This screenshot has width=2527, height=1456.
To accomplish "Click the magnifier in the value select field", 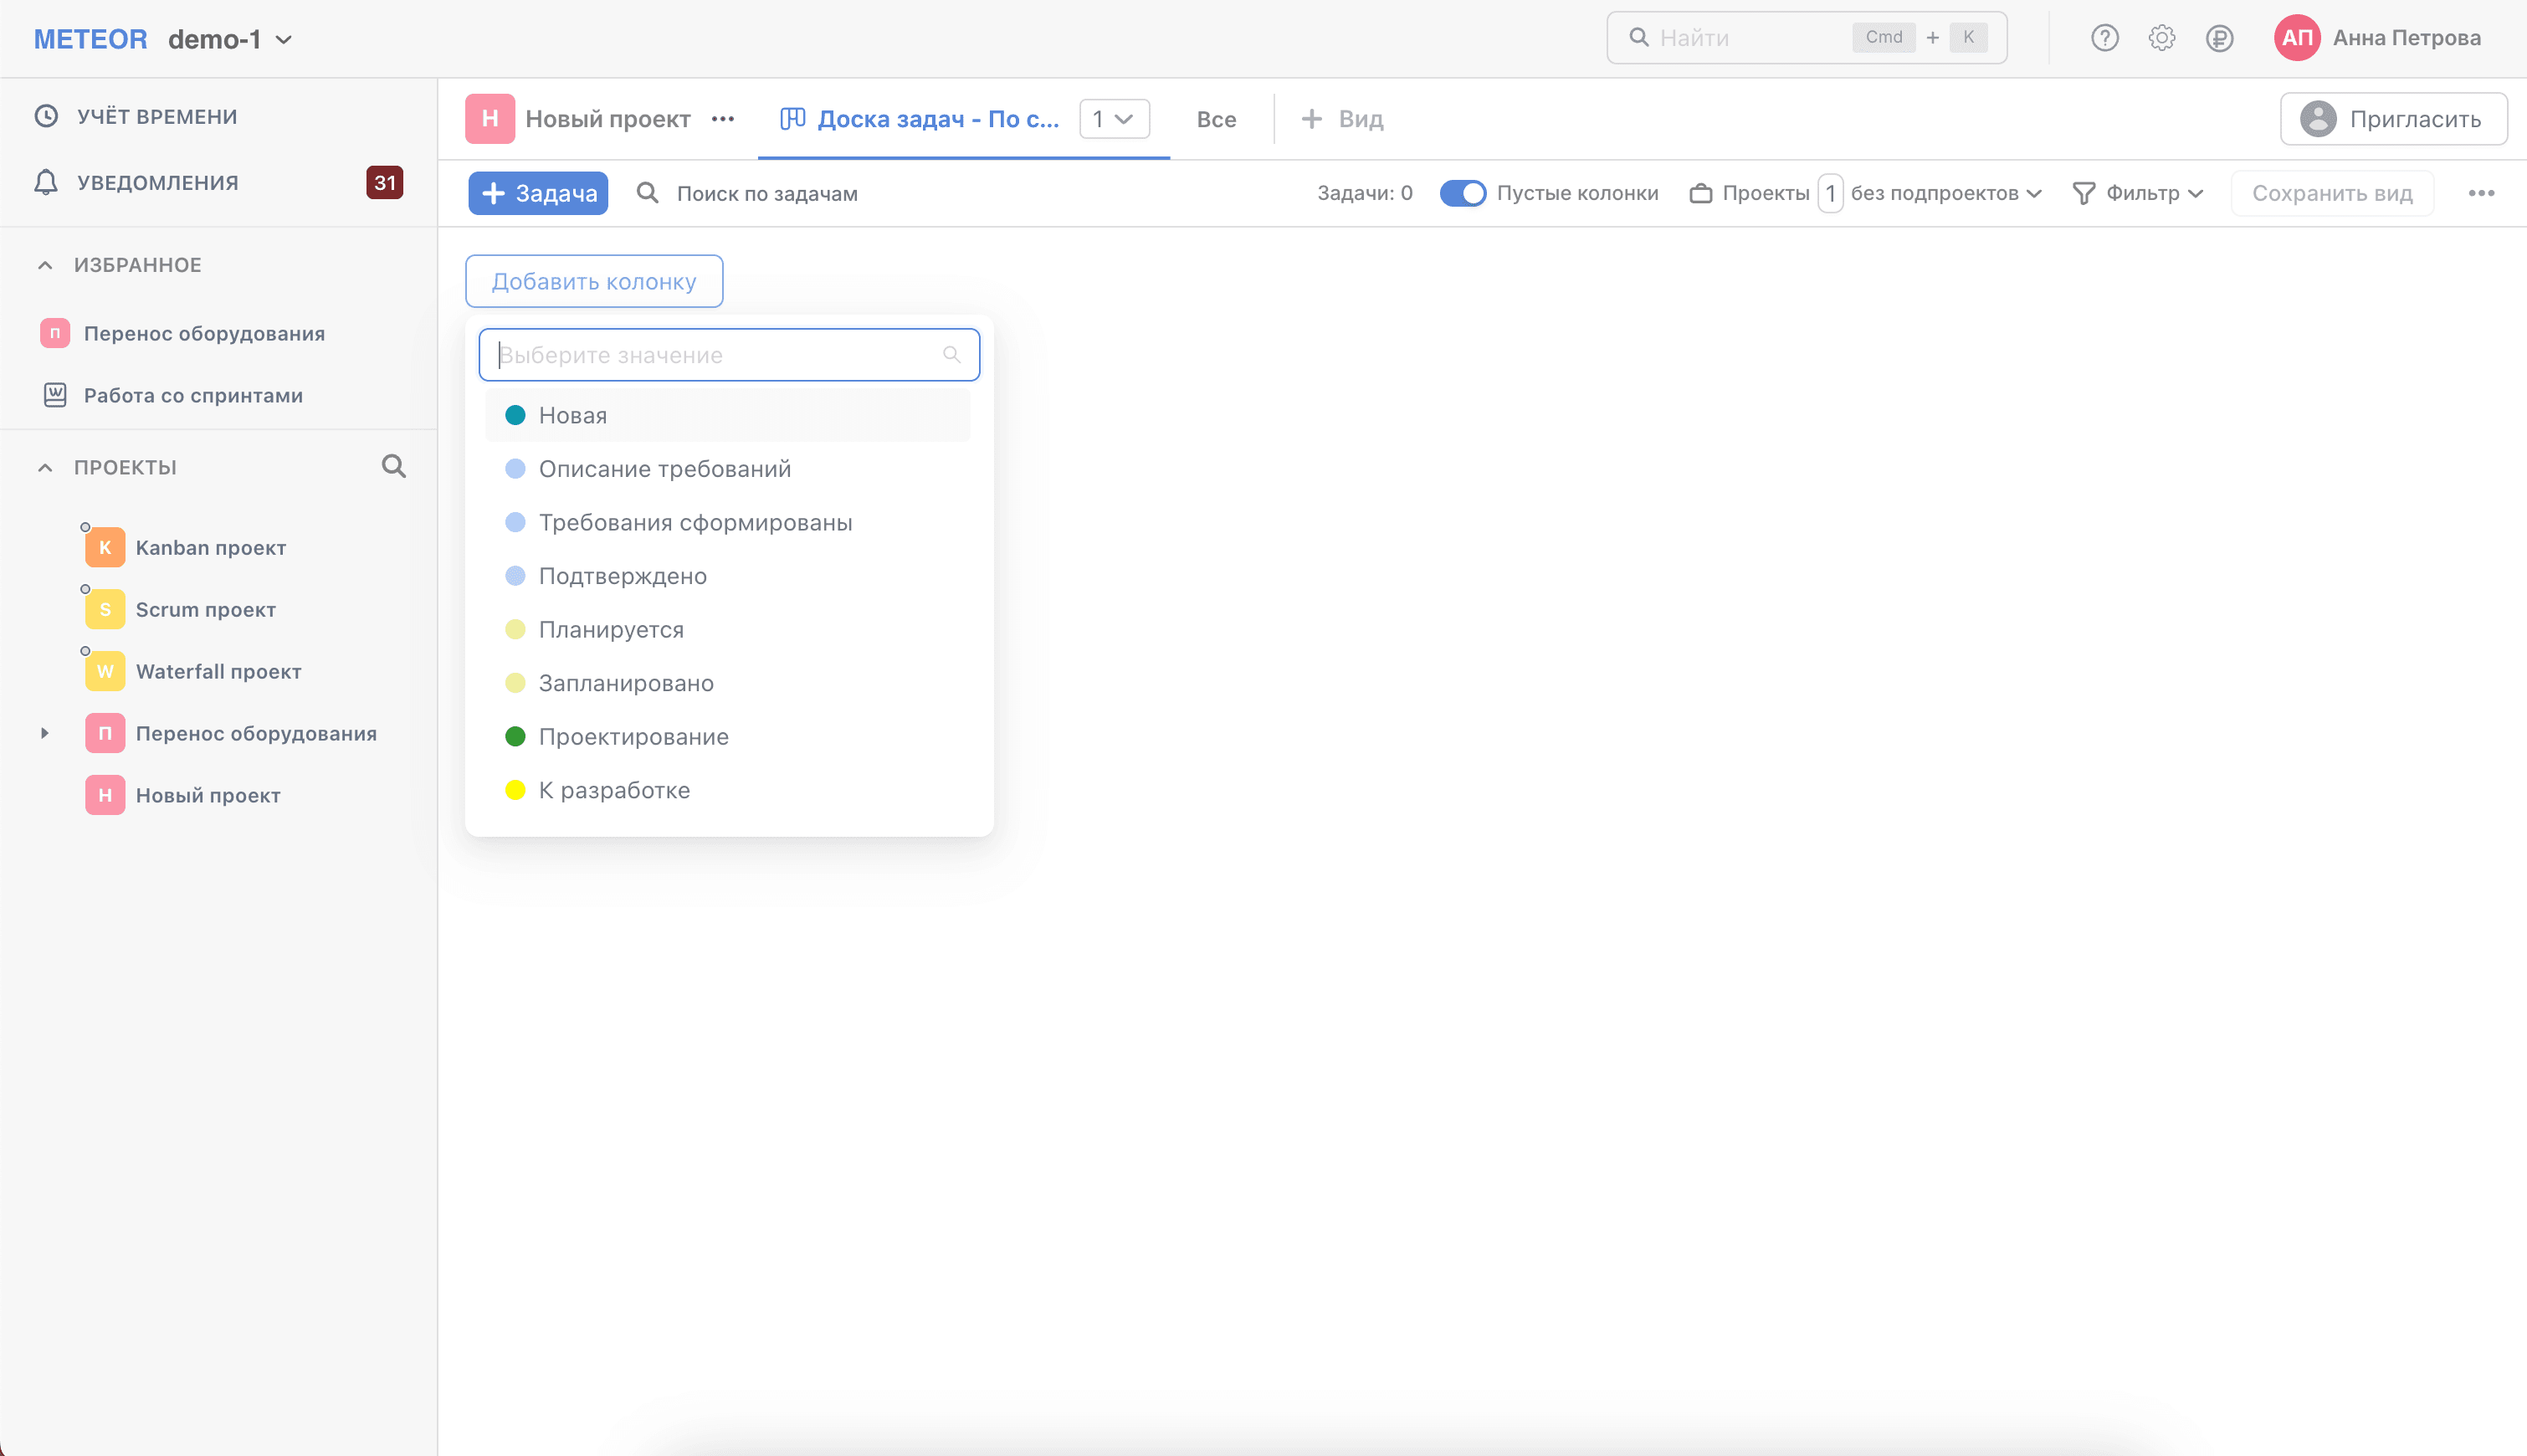I will (x=951, y=355).
